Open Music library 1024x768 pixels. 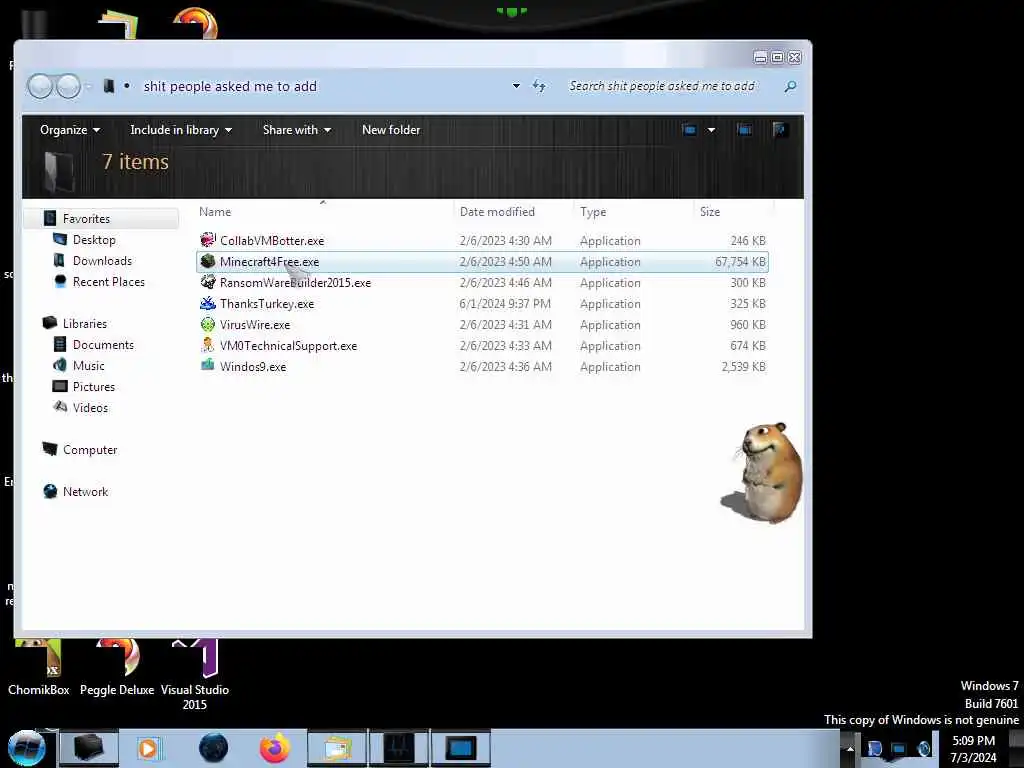pos(89,365)
